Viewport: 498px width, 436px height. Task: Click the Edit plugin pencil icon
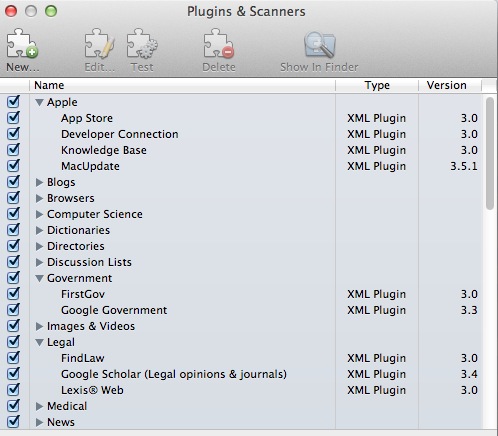pyautogui.click(x=99, y=44)
